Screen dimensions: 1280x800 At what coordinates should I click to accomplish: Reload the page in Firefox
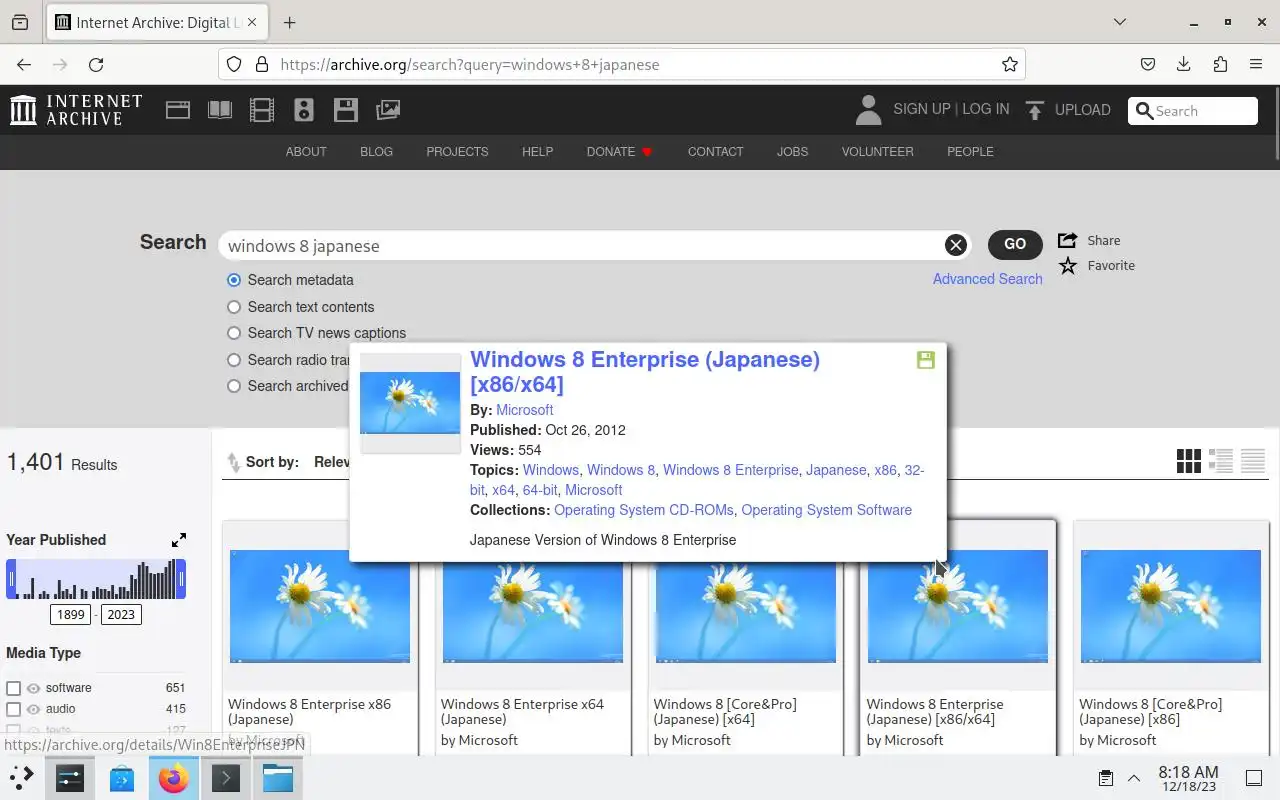pos(96,64)
